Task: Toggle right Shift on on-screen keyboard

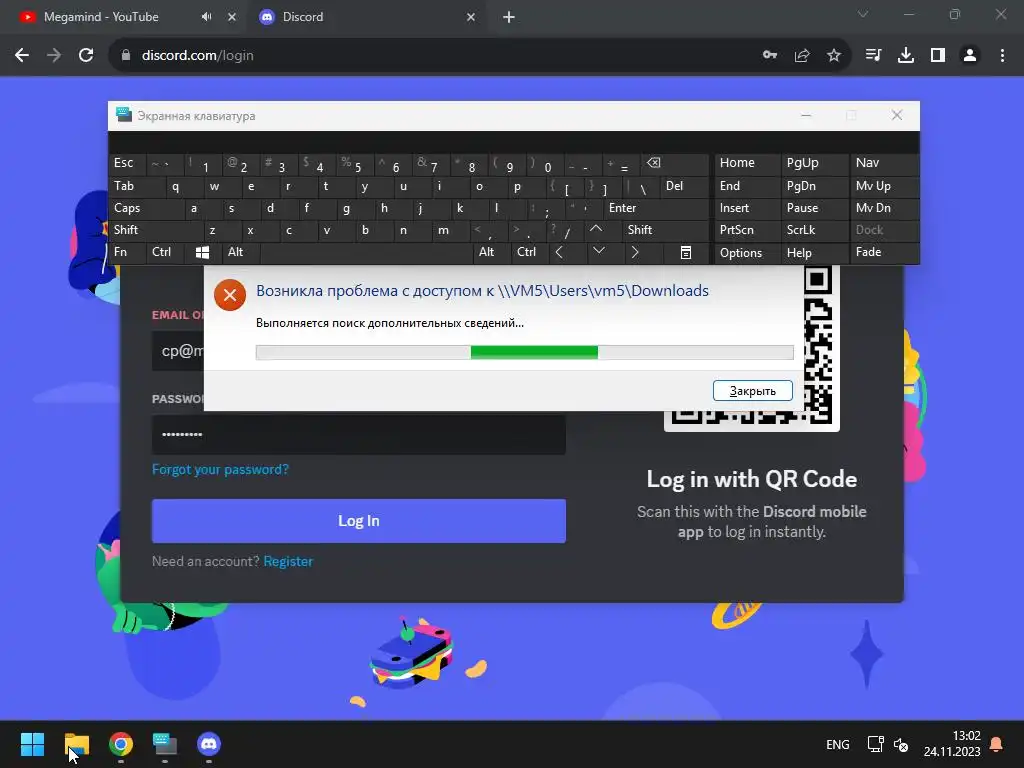Action: coord(665,230)
